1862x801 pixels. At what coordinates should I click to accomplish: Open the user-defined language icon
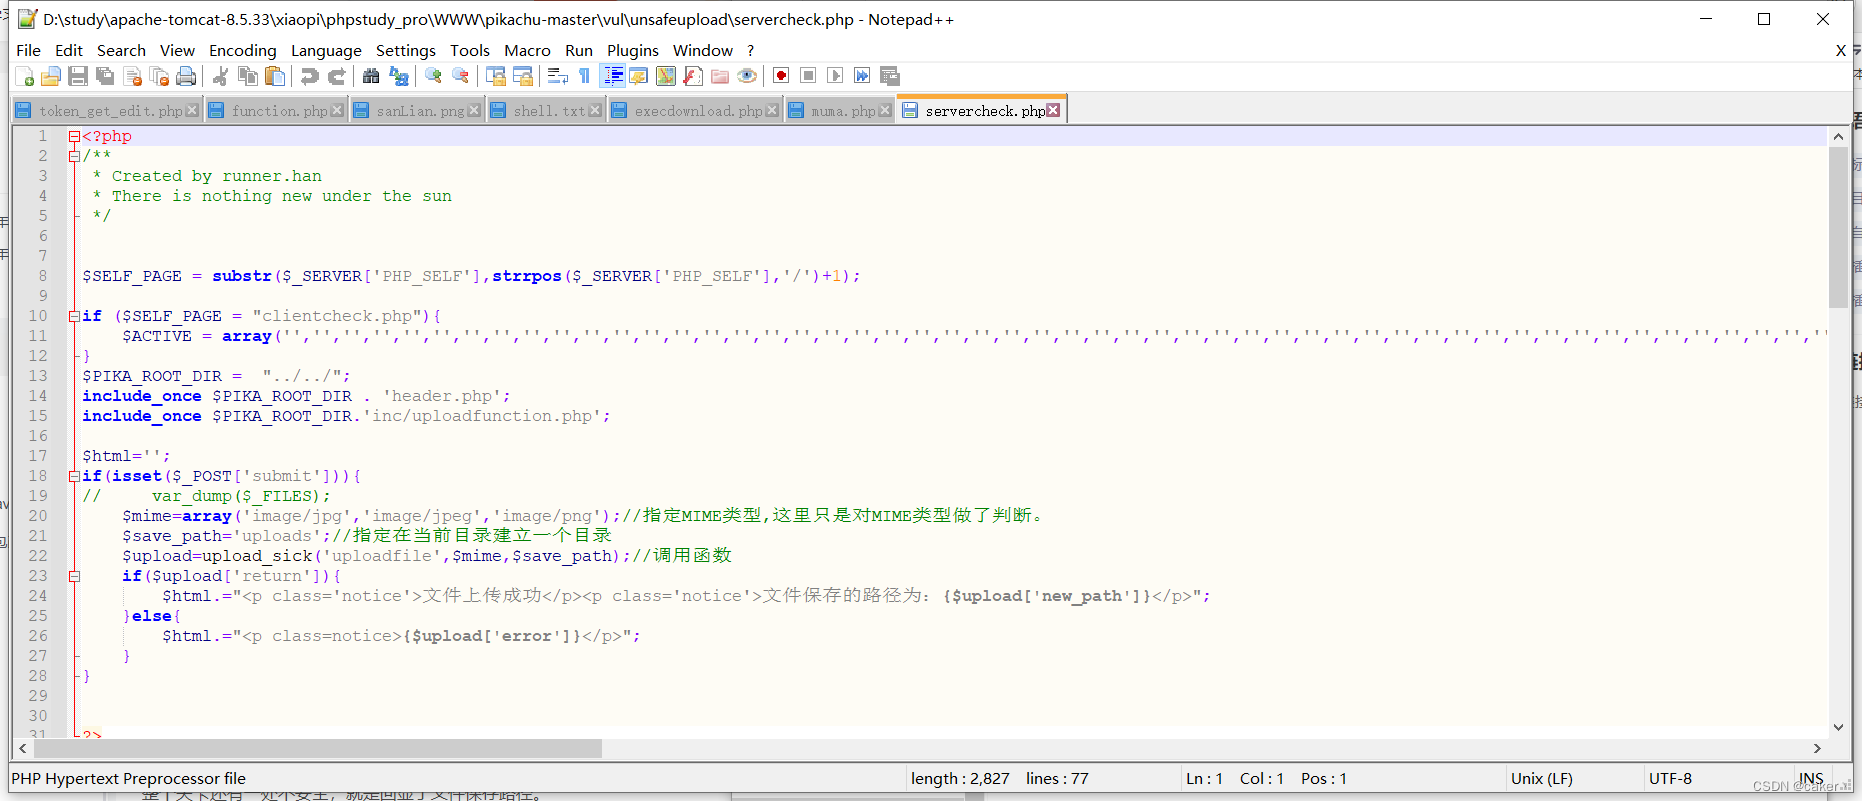pos(638,76)
